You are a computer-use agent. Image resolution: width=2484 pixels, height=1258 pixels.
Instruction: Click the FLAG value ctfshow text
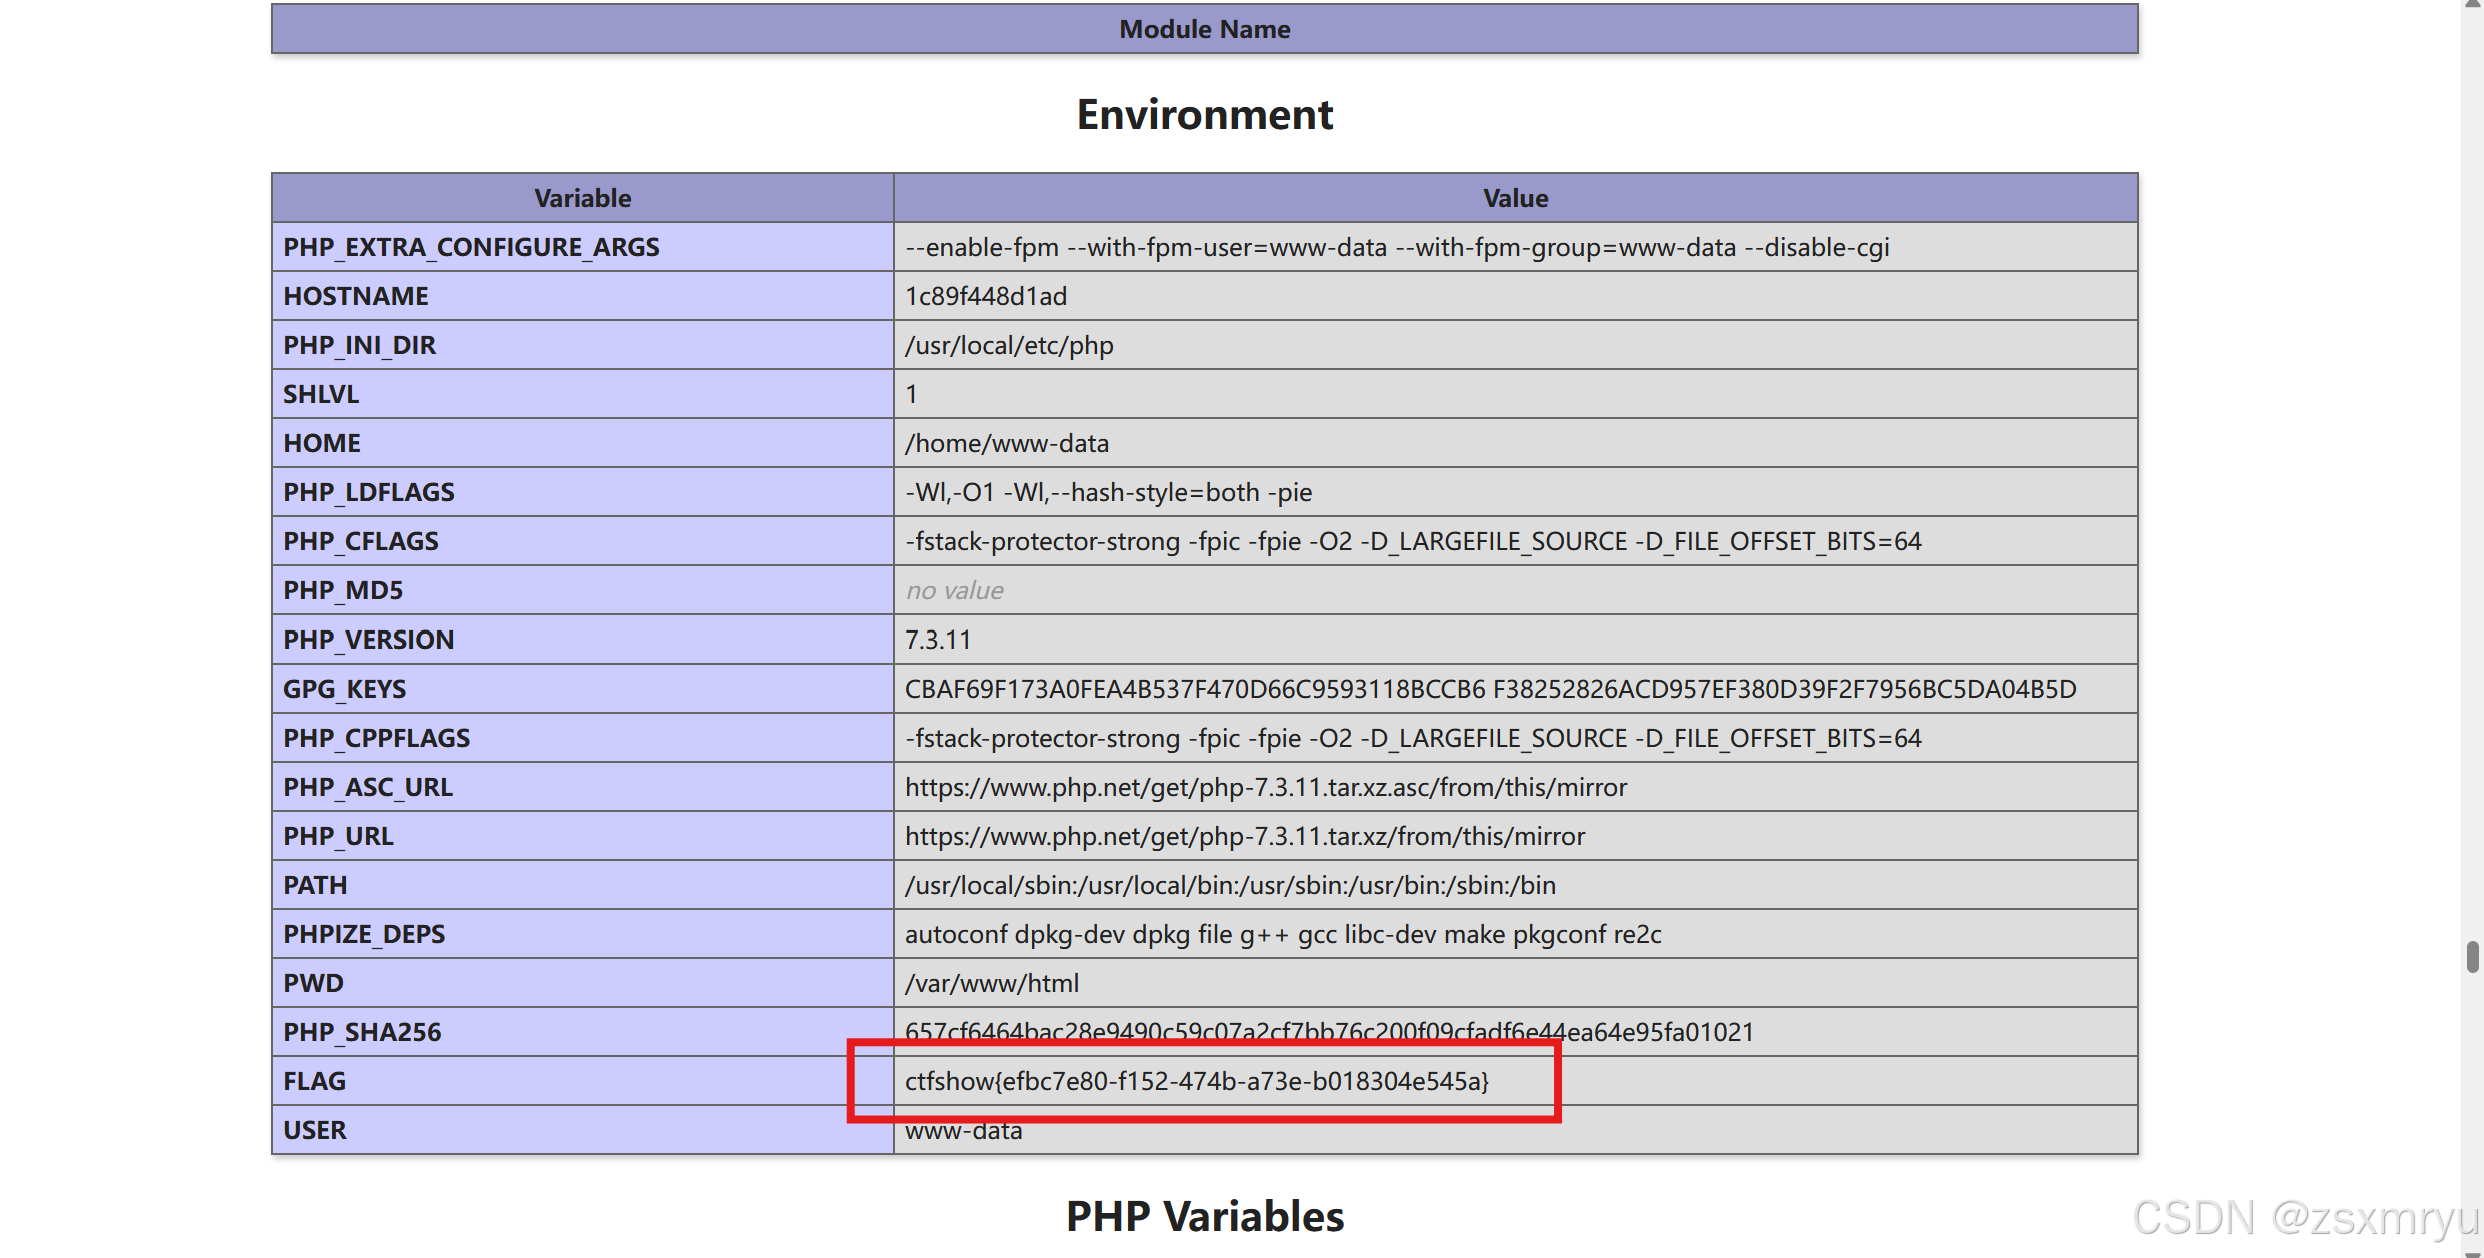1196,1081
